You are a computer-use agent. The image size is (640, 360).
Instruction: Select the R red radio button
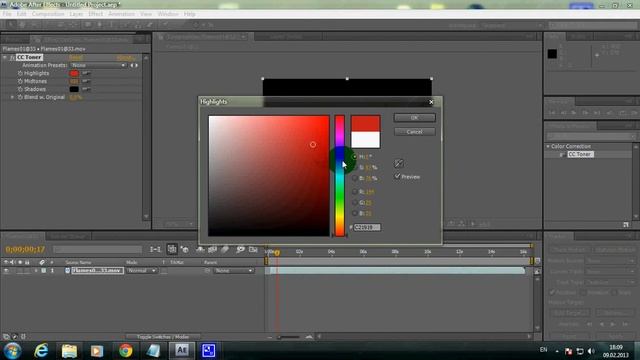[354, 191]
